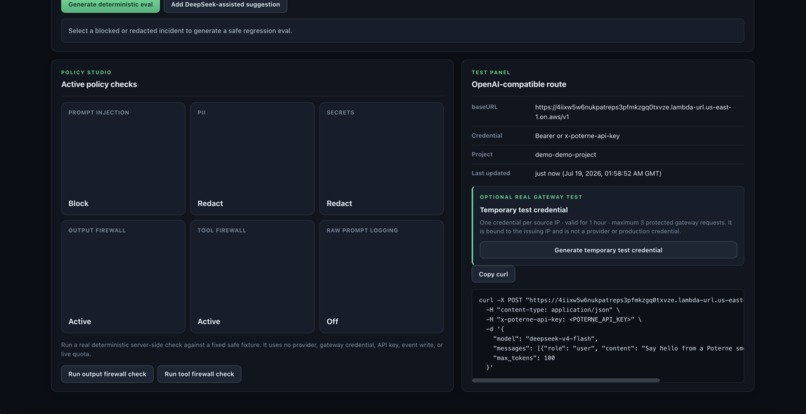The image size is (806, 414).
Task: Click the "max_tokens": 100 line
Action: (524, 358)
